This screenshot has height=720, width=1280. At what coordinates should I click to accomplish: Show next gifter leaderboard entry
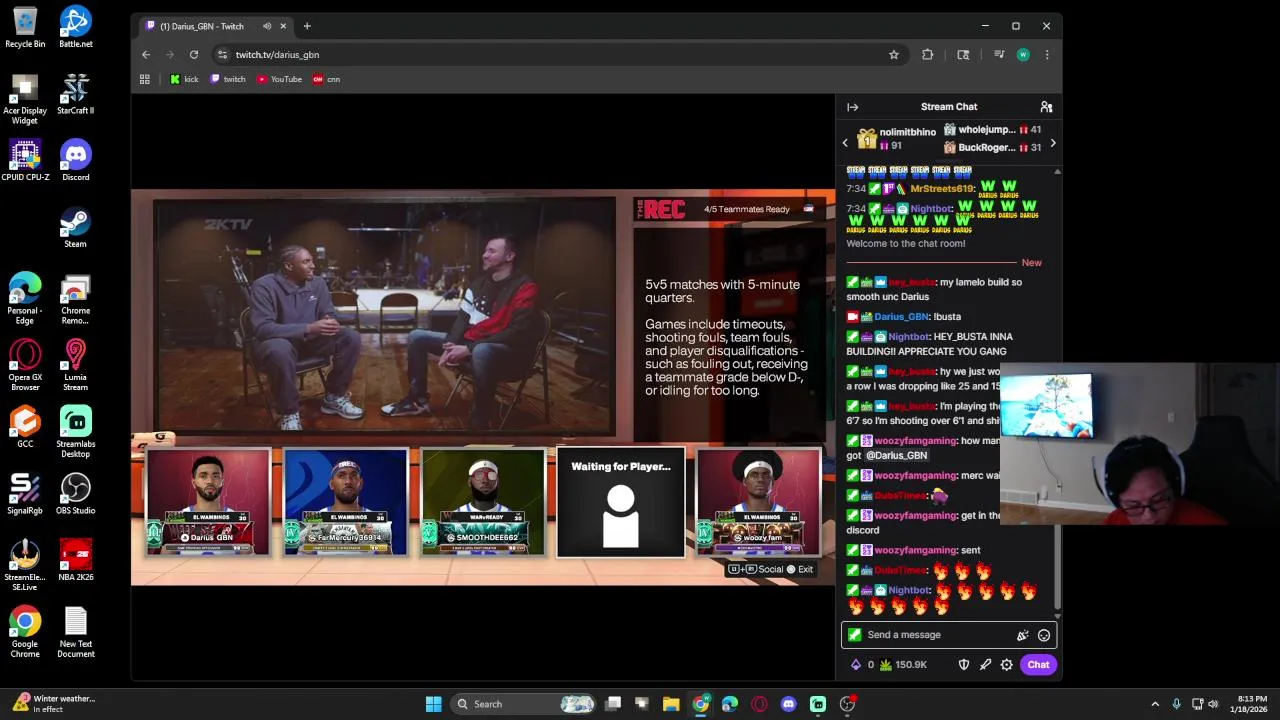tap(1052, 143)
